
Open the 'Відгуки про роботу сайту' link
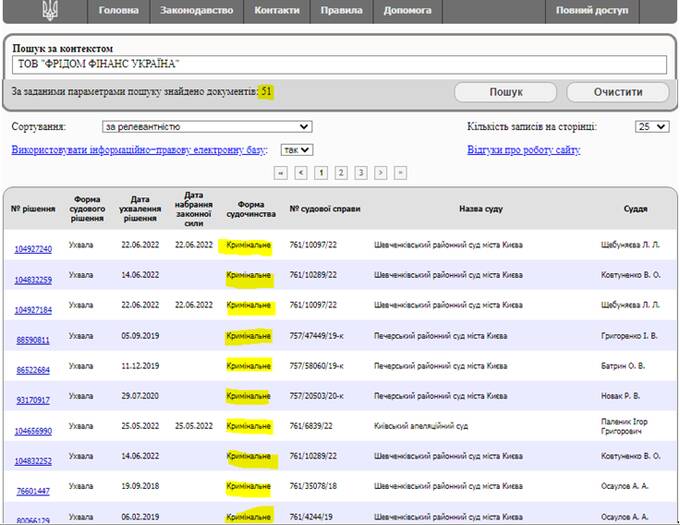pyautogui.click(x=523, y=150)
